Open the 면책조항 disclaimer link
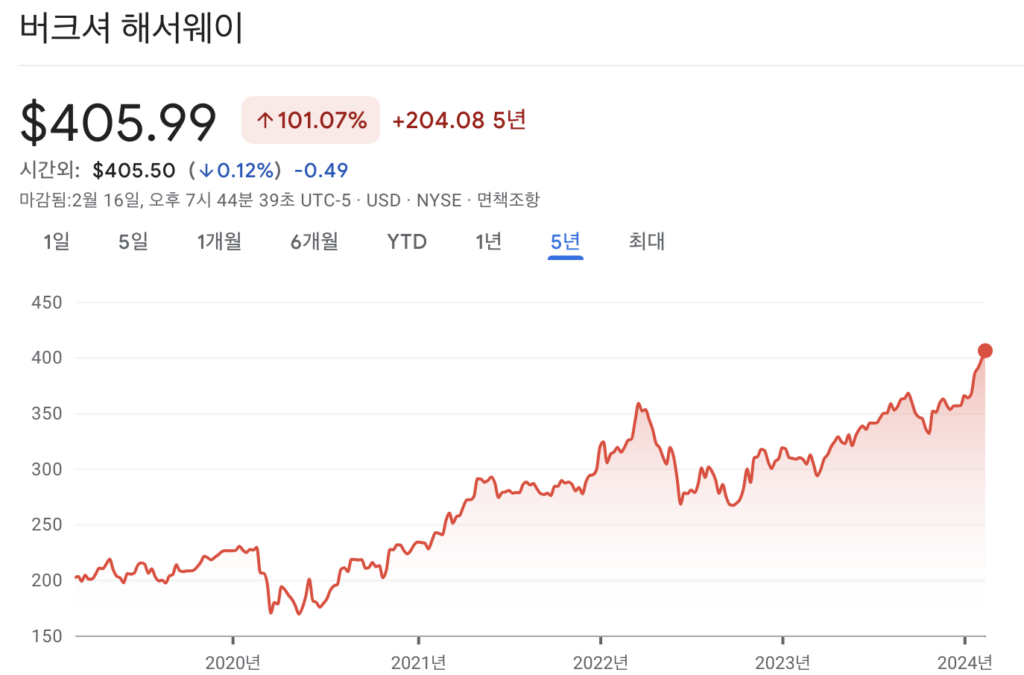The image size is (1024, 675). (x=510, y=199)
